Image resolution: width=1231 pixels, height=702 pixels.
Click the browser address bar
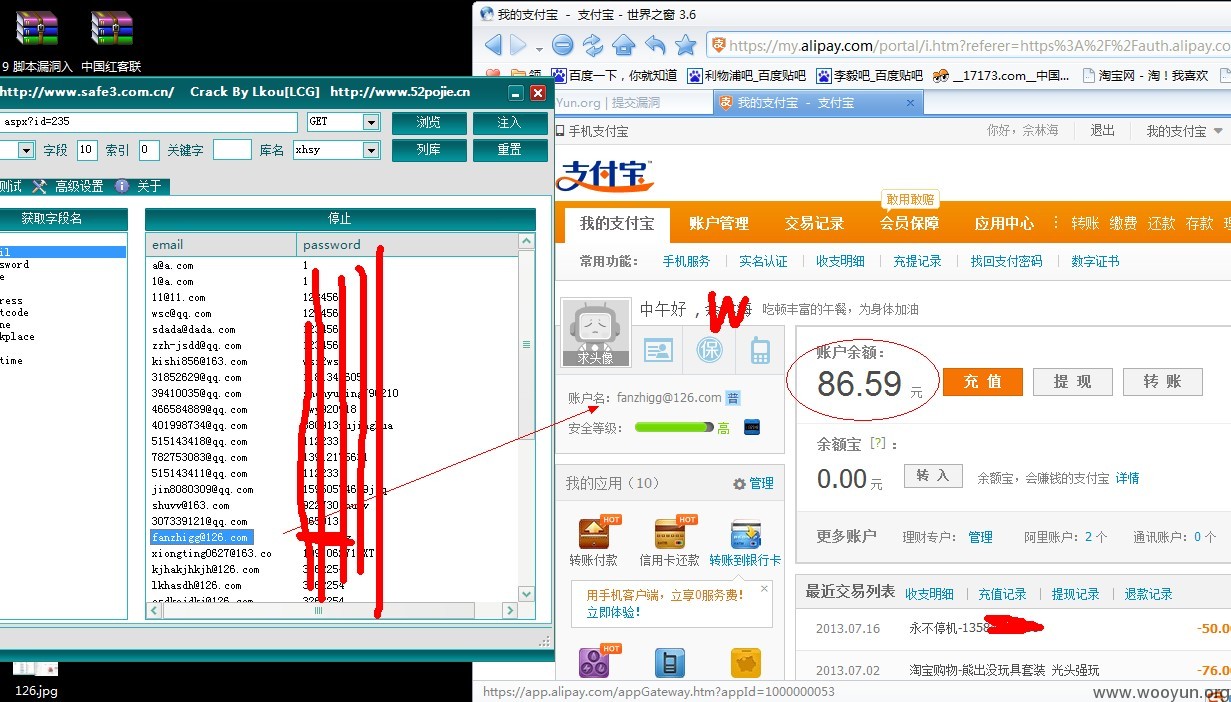pyautogui.click(x=968, y=46)
